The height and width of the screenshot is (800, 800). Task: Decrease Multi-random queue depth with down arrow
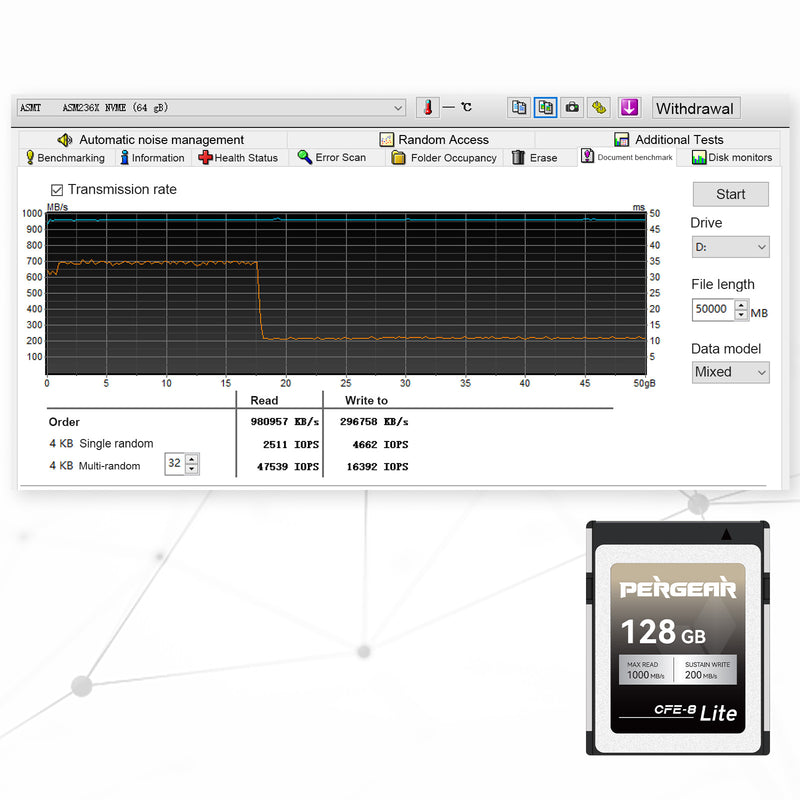point(192,469)
